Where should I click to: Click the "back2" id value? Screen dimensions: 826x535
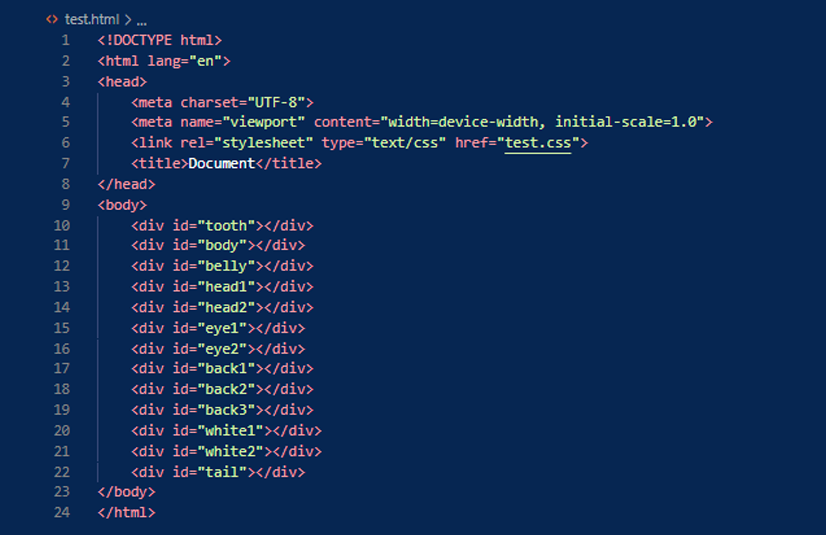click(x=230, y=389)
